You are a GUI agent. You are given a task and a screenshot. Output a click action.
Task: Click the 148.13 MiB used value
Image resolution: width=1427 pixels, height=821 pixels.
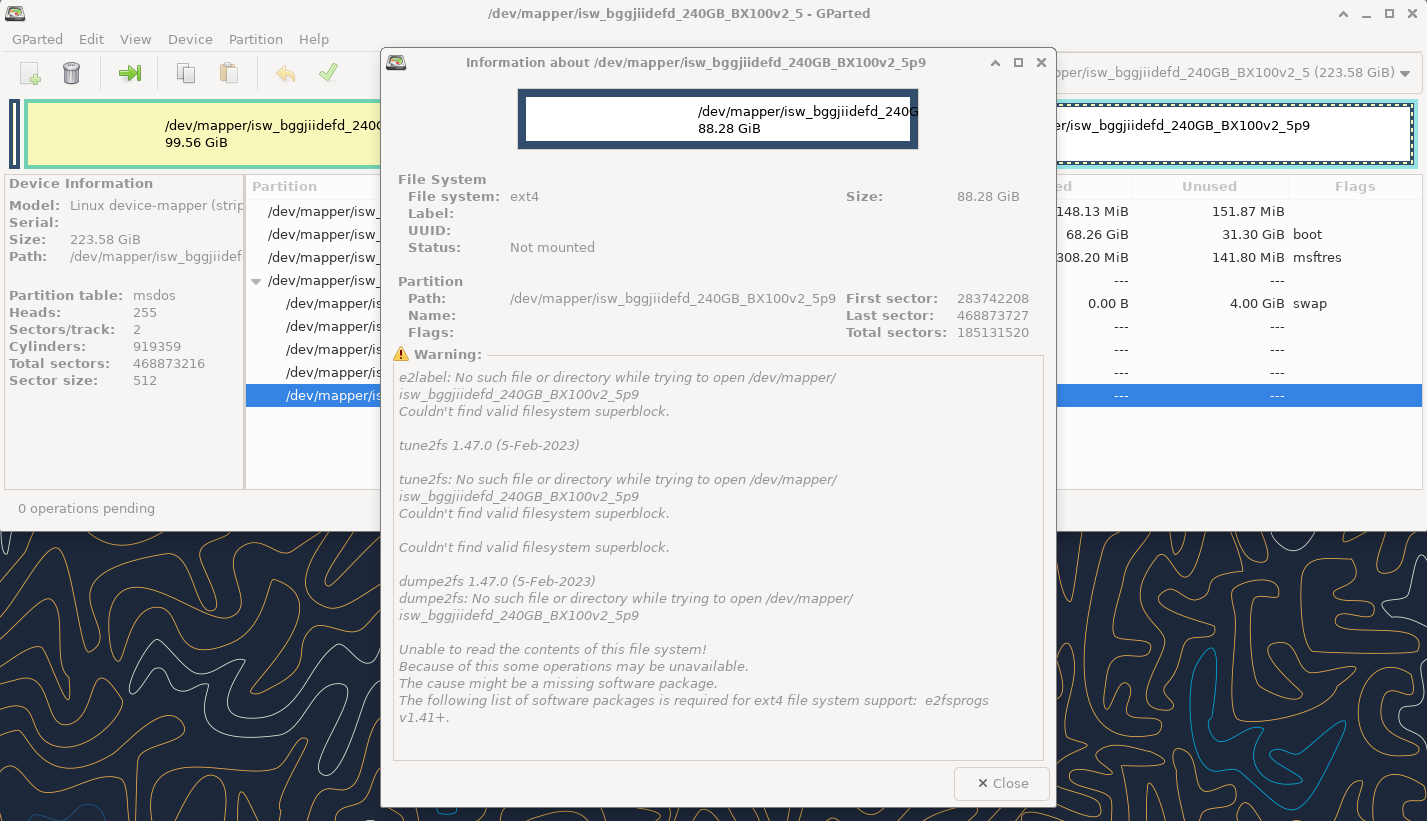tap(1092, 212)
